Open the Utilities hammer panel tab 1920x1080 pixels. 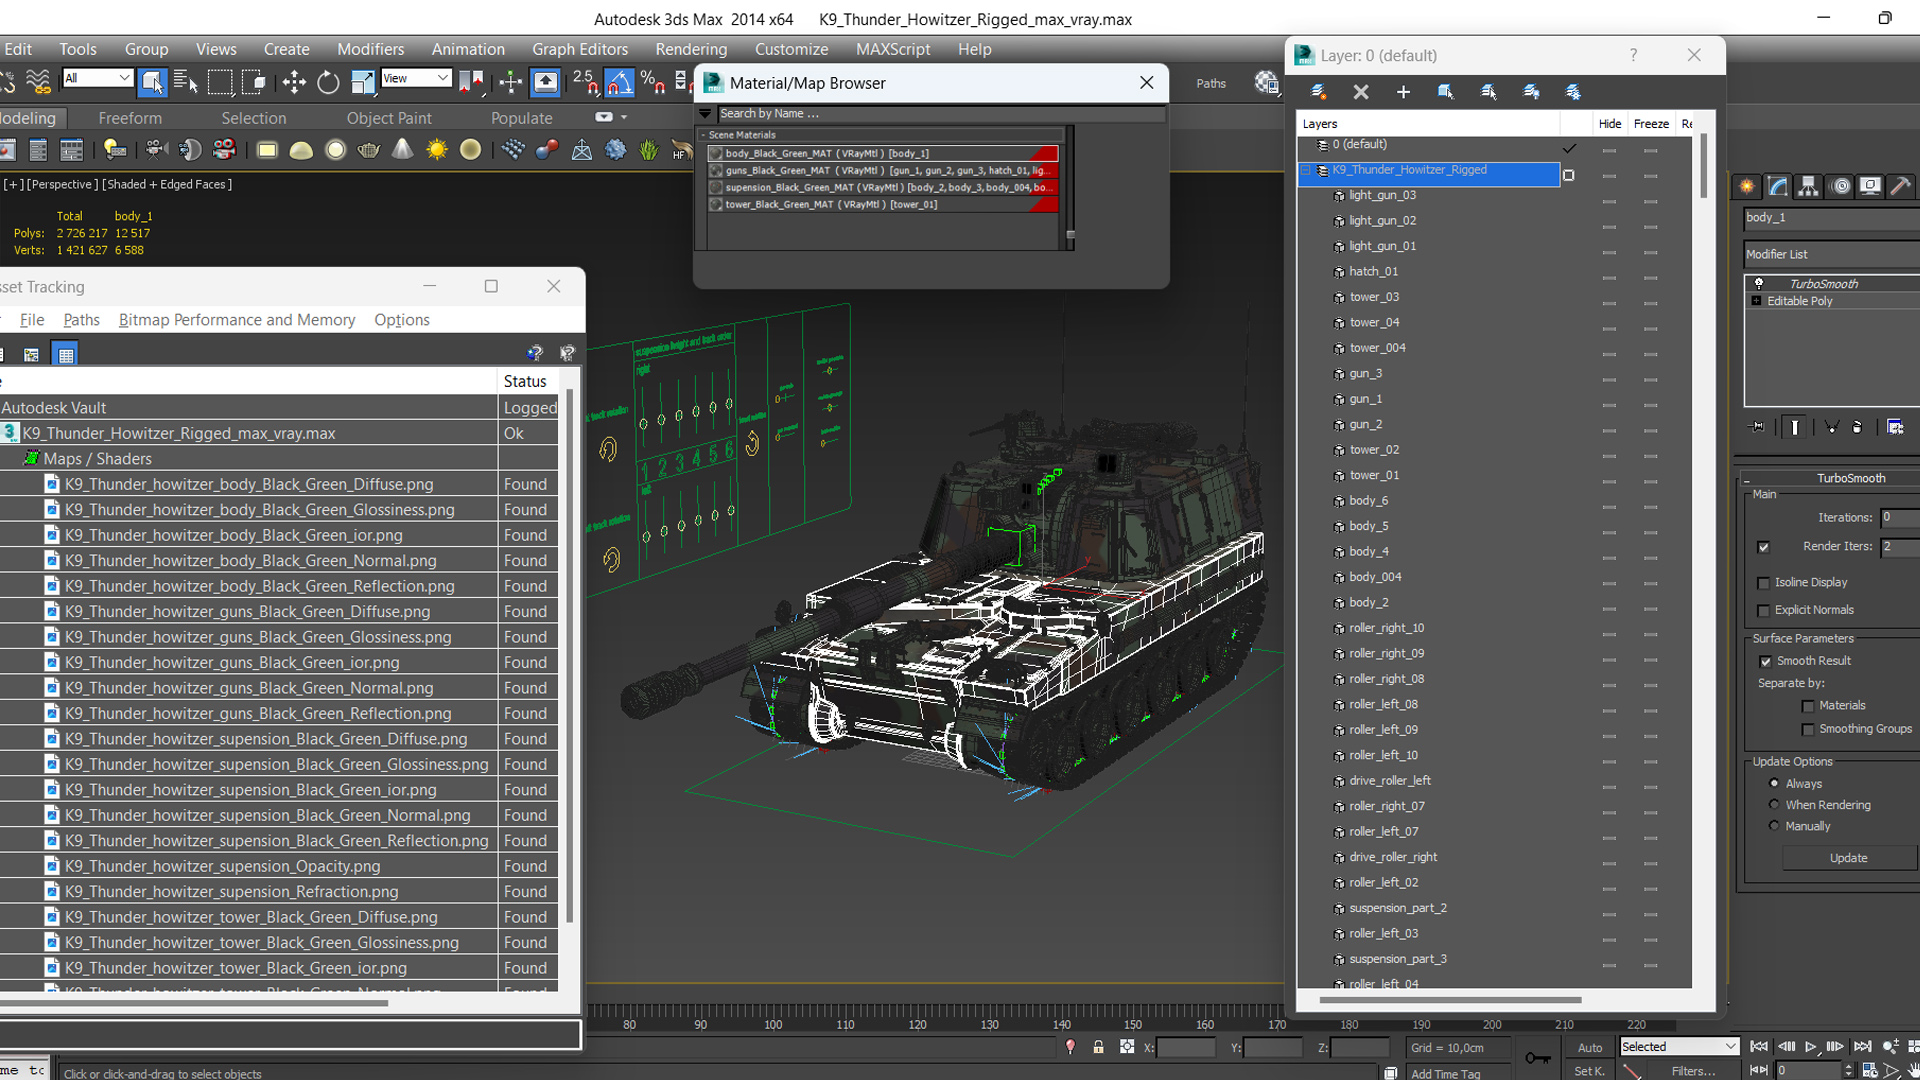point(1901,186)
